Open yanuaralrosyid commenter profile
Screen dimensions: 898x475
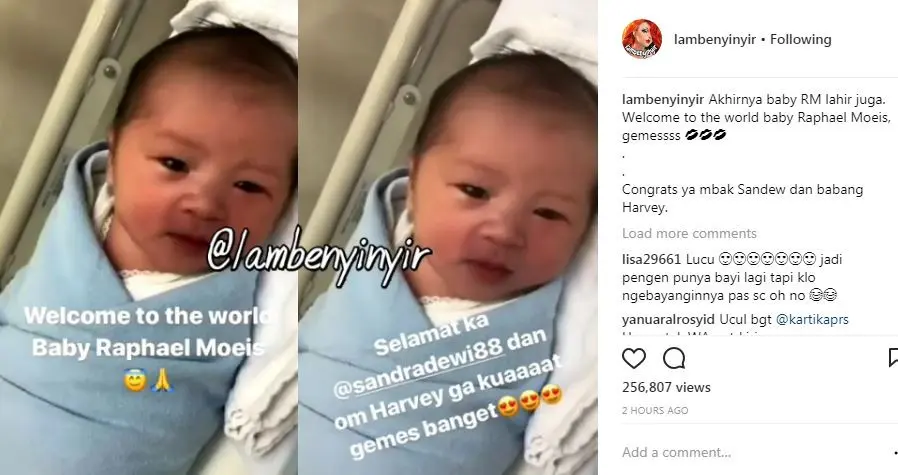point(668,319)
